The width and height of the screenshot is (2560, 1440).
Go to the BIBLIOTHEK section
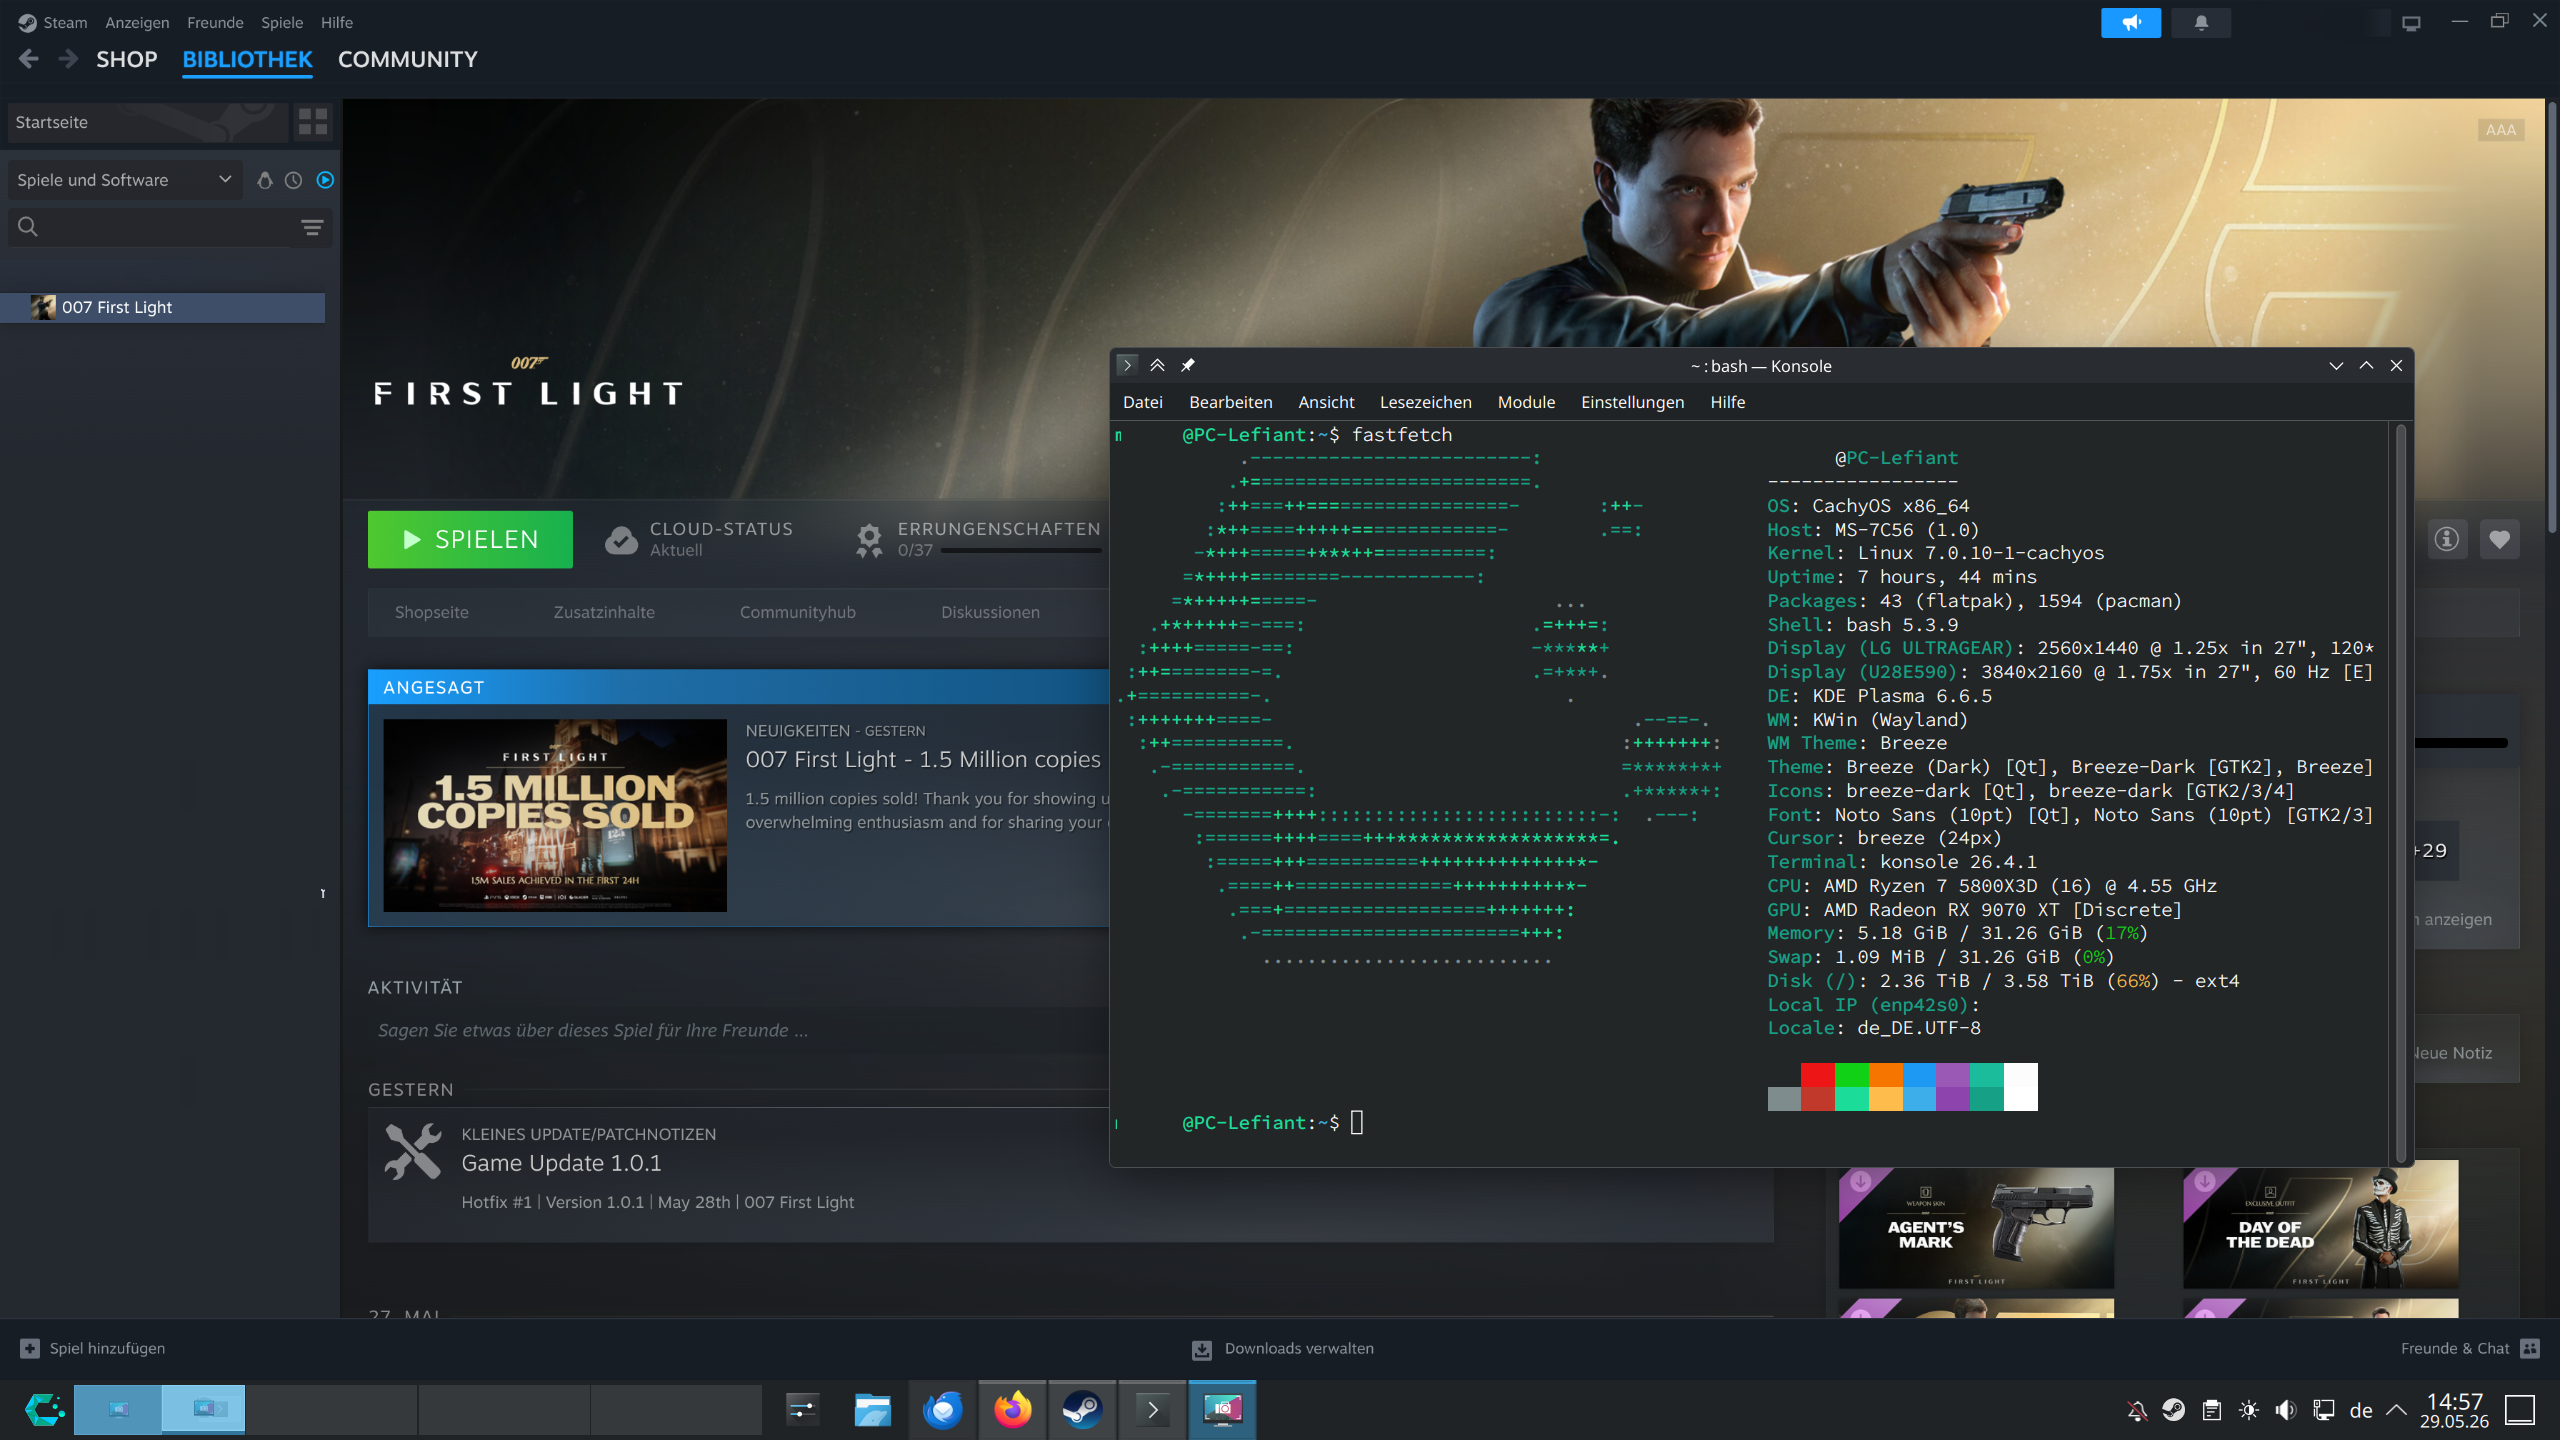click(x=247, y=59)
